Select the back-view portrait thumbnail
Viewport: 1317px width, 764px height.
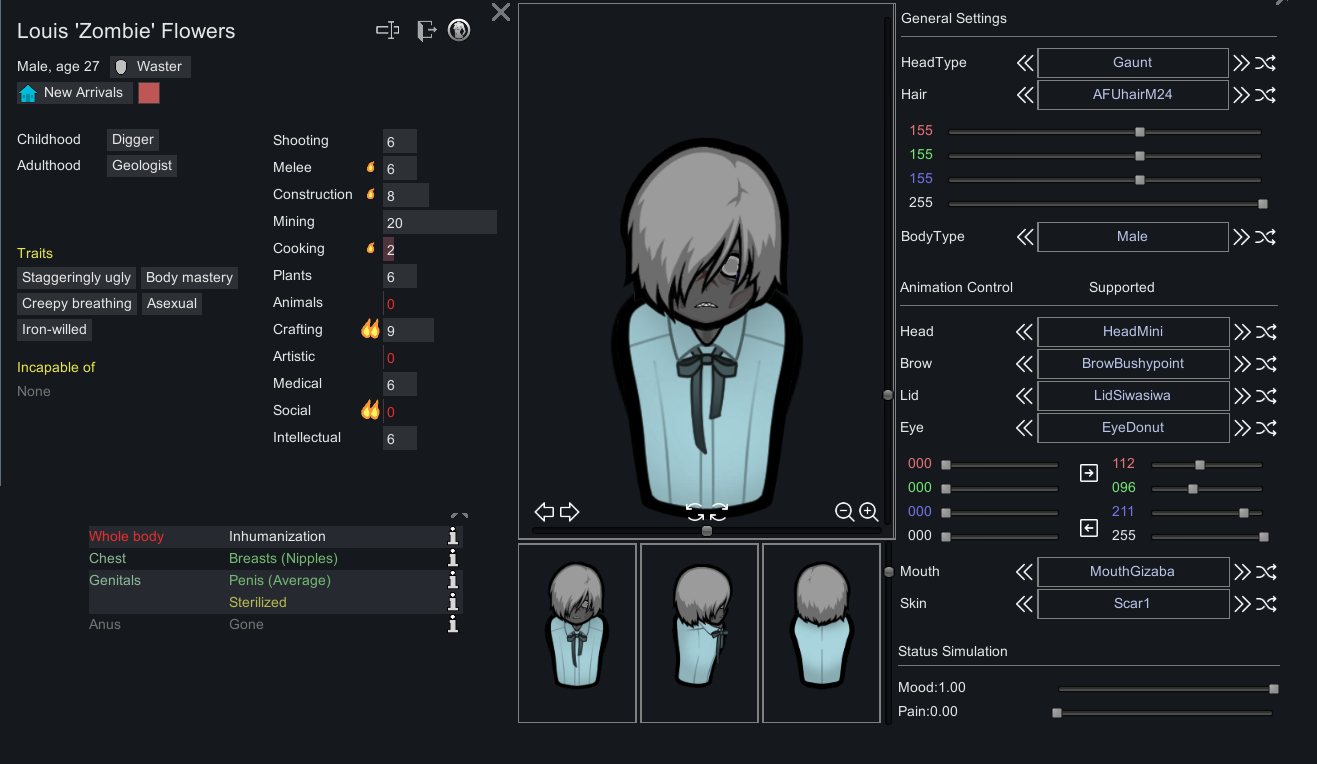[821, 633]
